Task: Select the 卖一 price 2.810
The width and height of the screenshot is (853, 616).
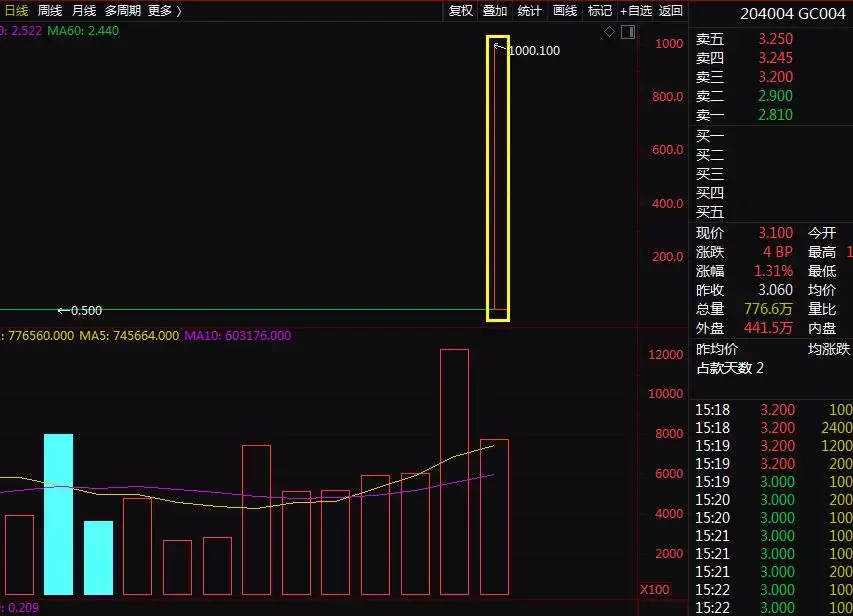Action: (776, 115)
